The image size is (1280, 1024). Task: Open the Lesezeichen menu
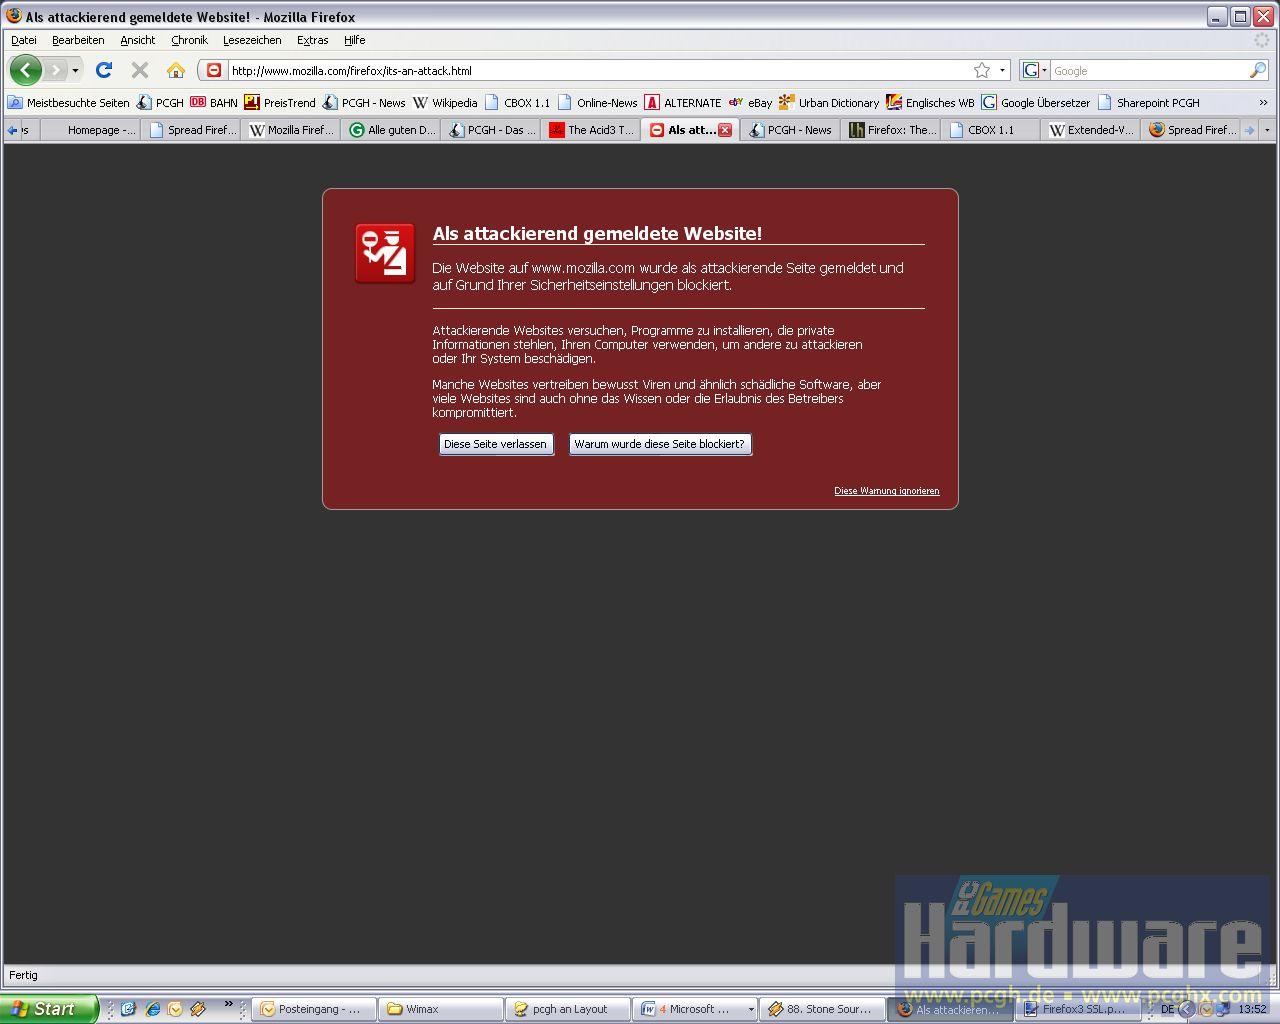point(252,40)
